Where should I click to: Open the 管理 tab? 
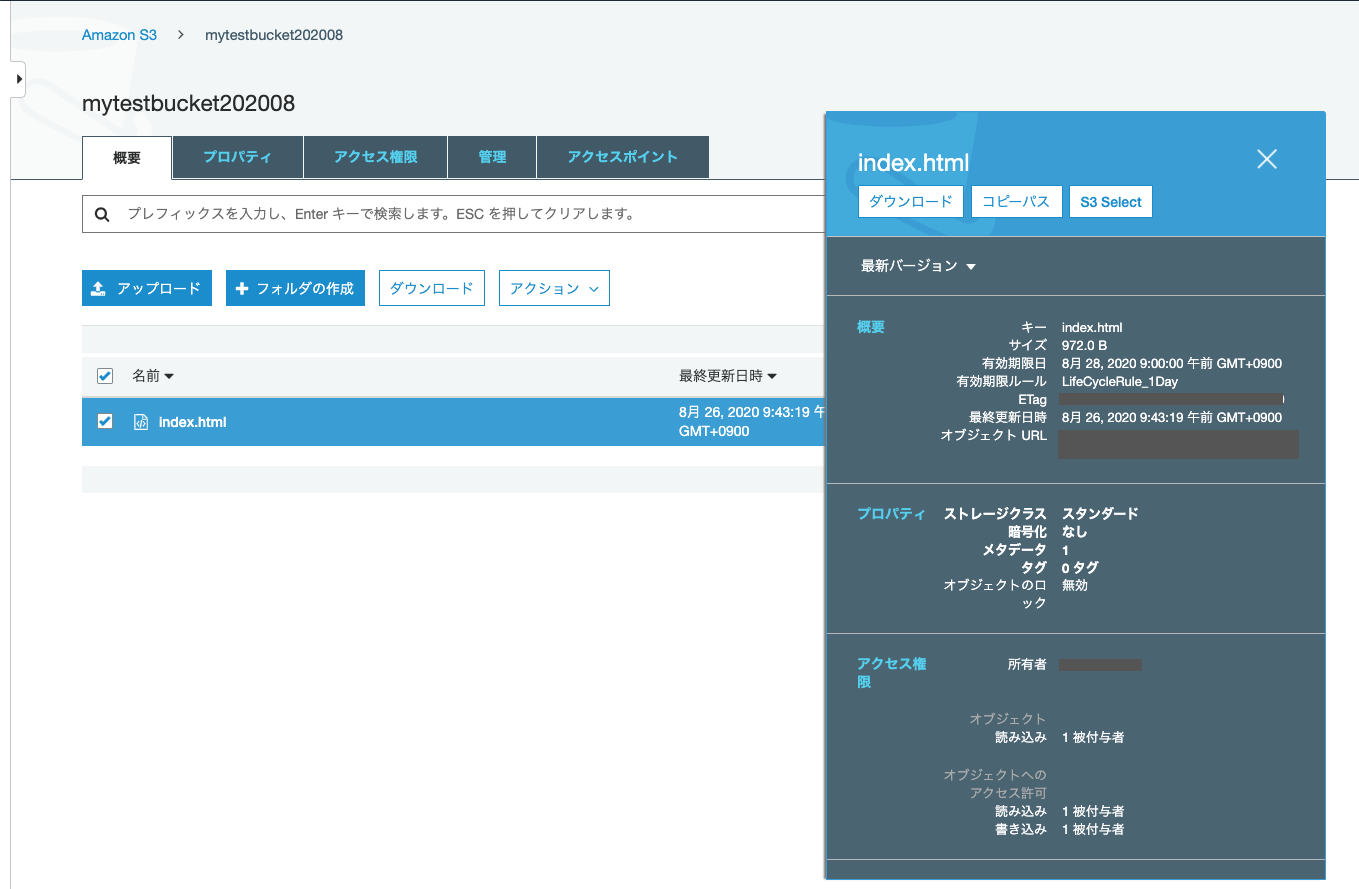tap(491, 157)
